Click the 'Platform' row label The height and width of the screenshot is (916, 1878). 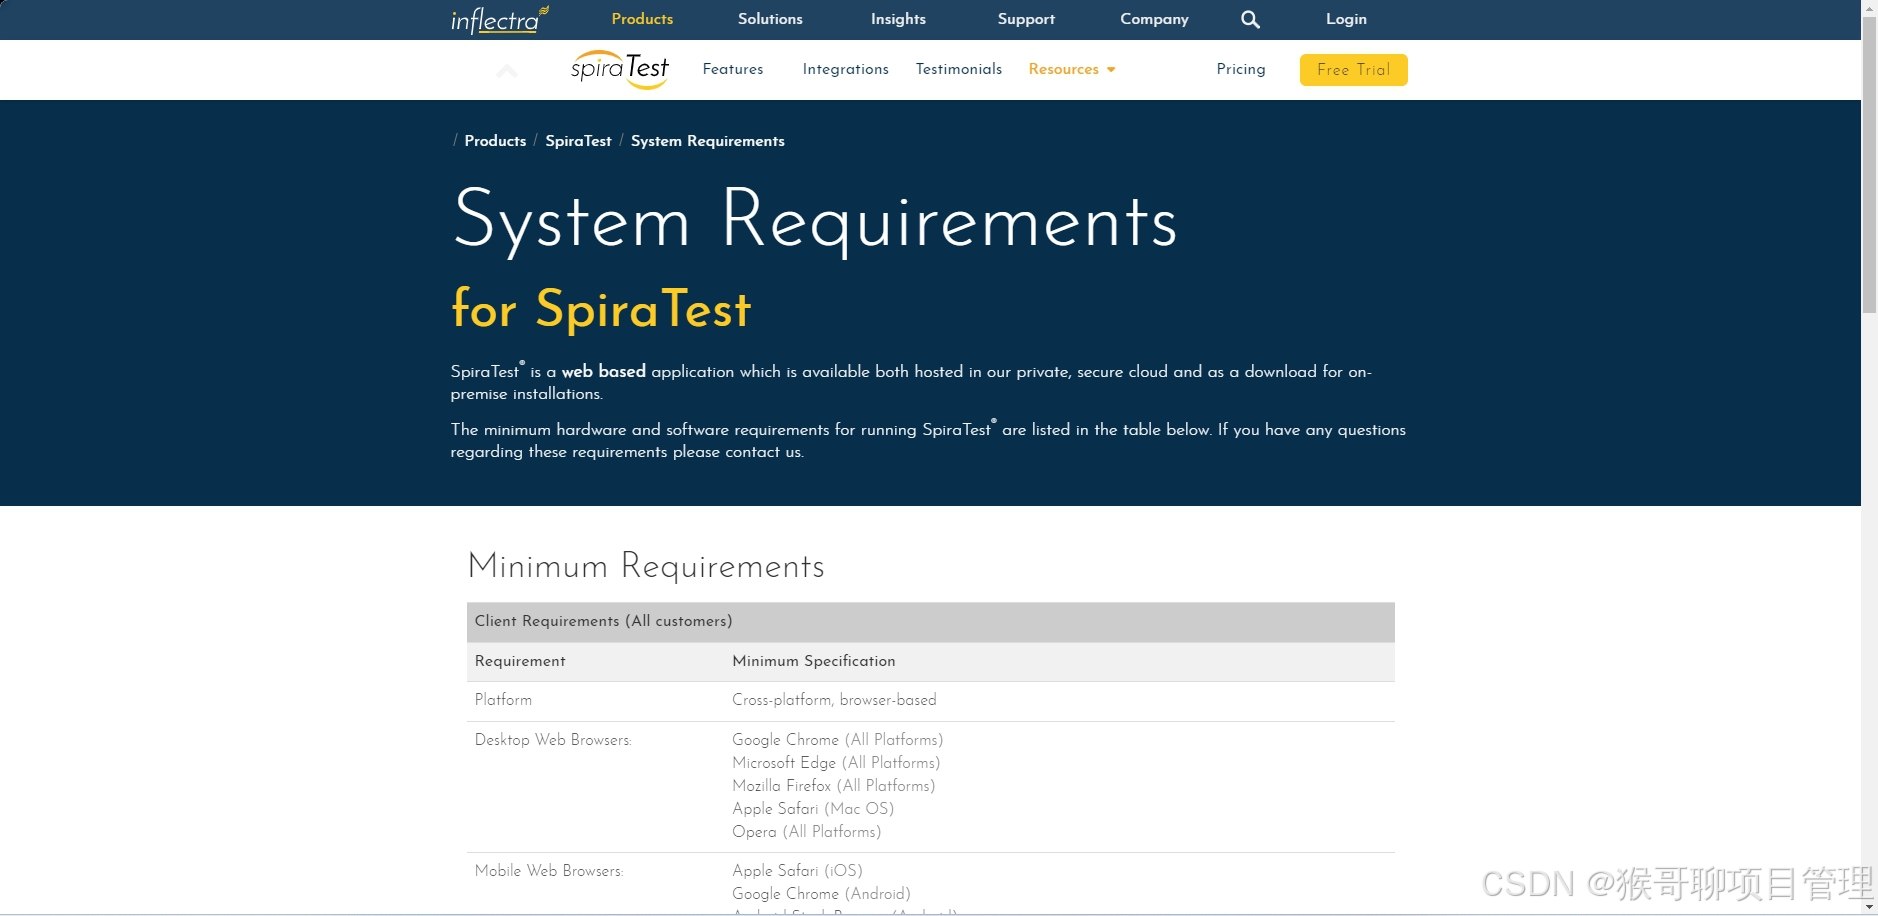[x=503, y=700]
